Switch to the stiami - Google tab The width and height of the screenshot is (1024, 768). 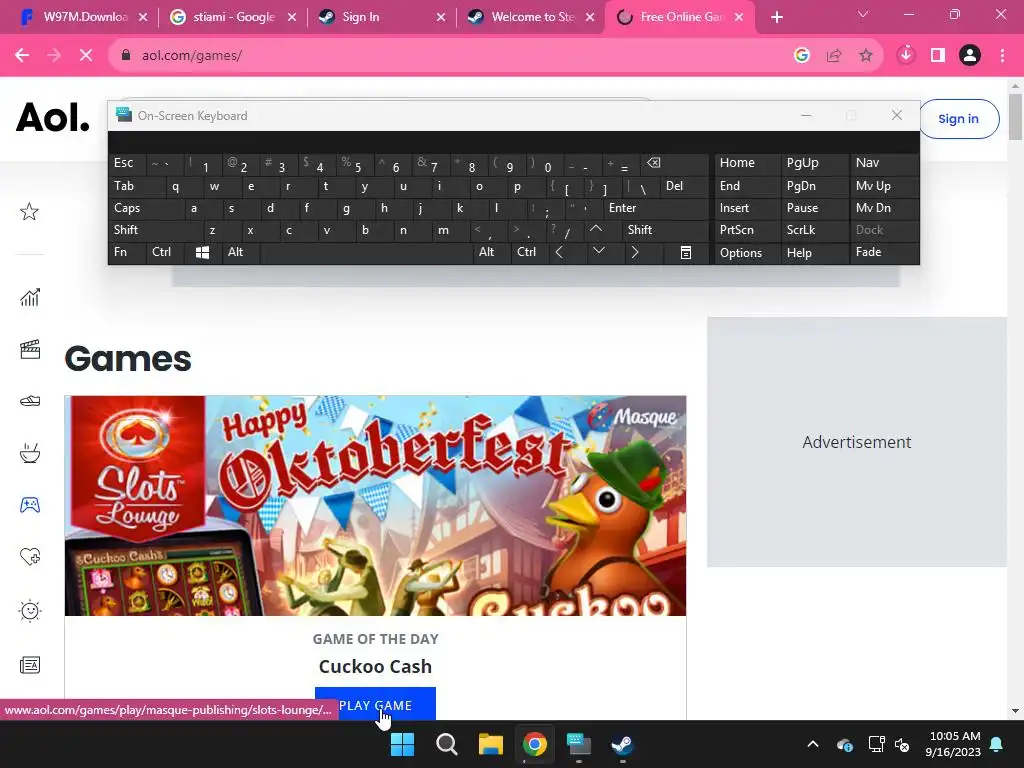tap(234, 17)
